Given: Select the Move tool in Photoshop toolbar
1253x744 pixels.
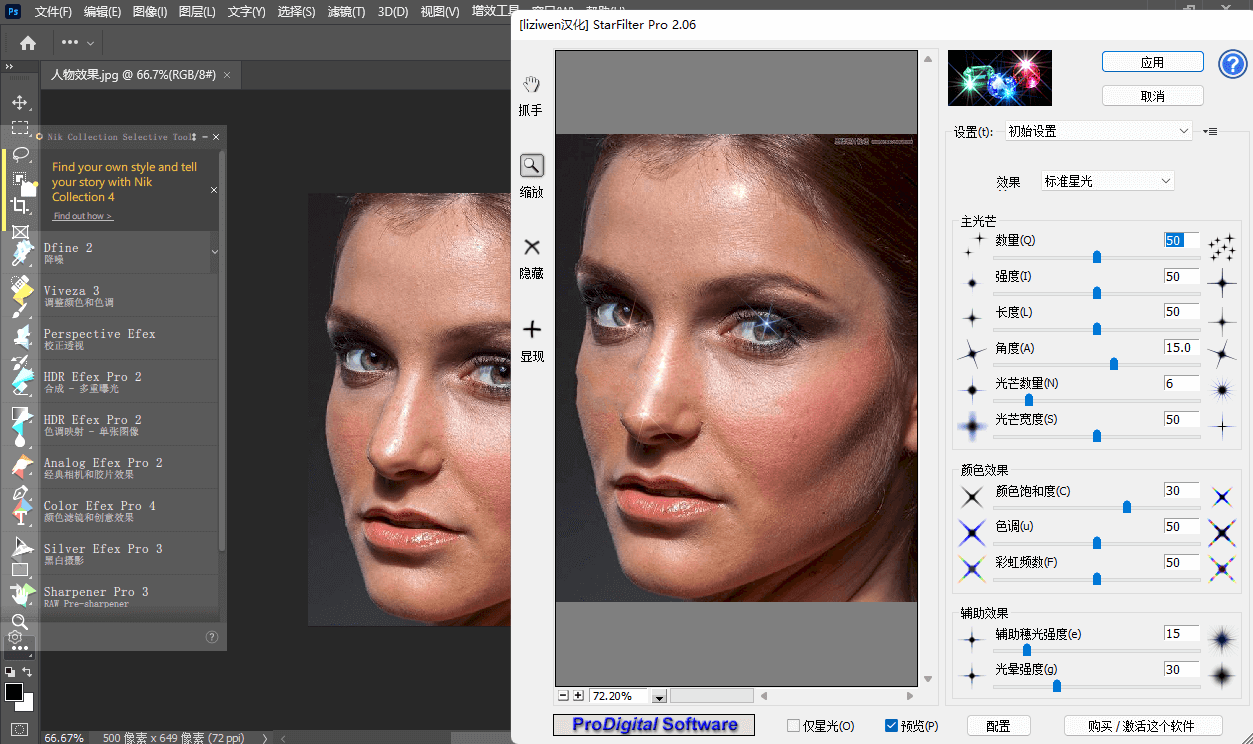Looking at the screenshot, I should click(x=20, y=102).
